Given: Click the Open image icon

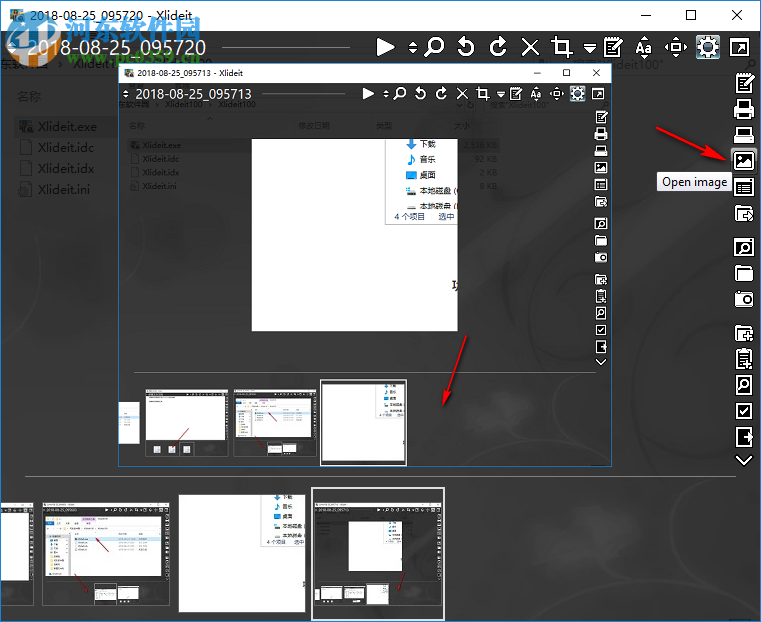Looking at the screenshot, I should point(744,161).
